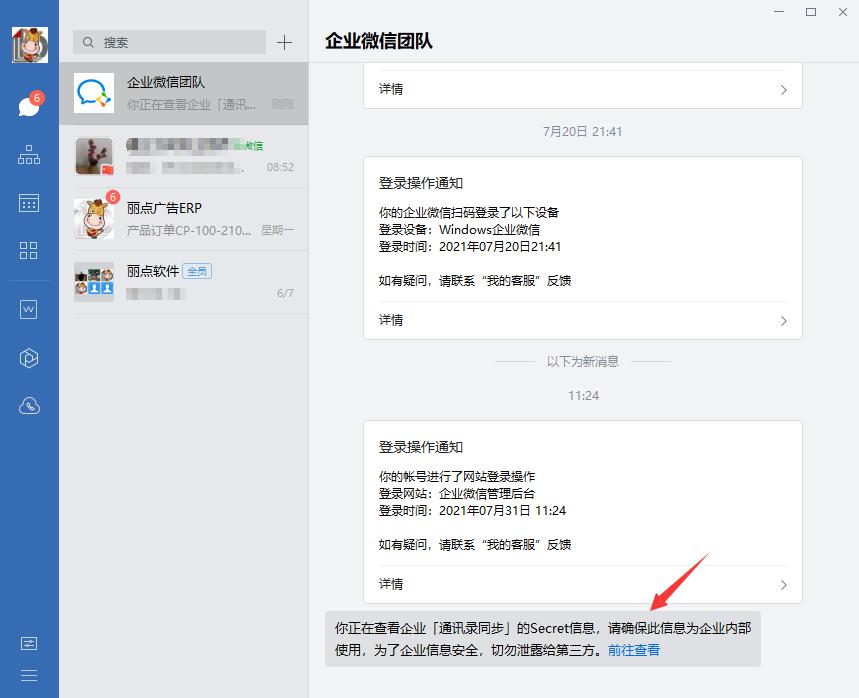Click the 6/7 count on 丽点软件
This screenshot has height=698, width=859.
coord(285,293)
